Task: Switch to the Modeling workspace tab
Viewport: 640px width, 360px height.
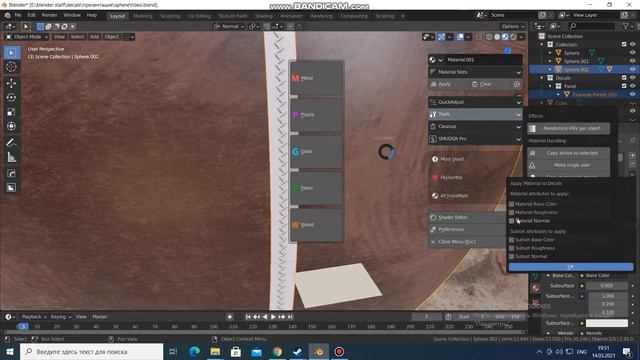Action: point(142,16)
